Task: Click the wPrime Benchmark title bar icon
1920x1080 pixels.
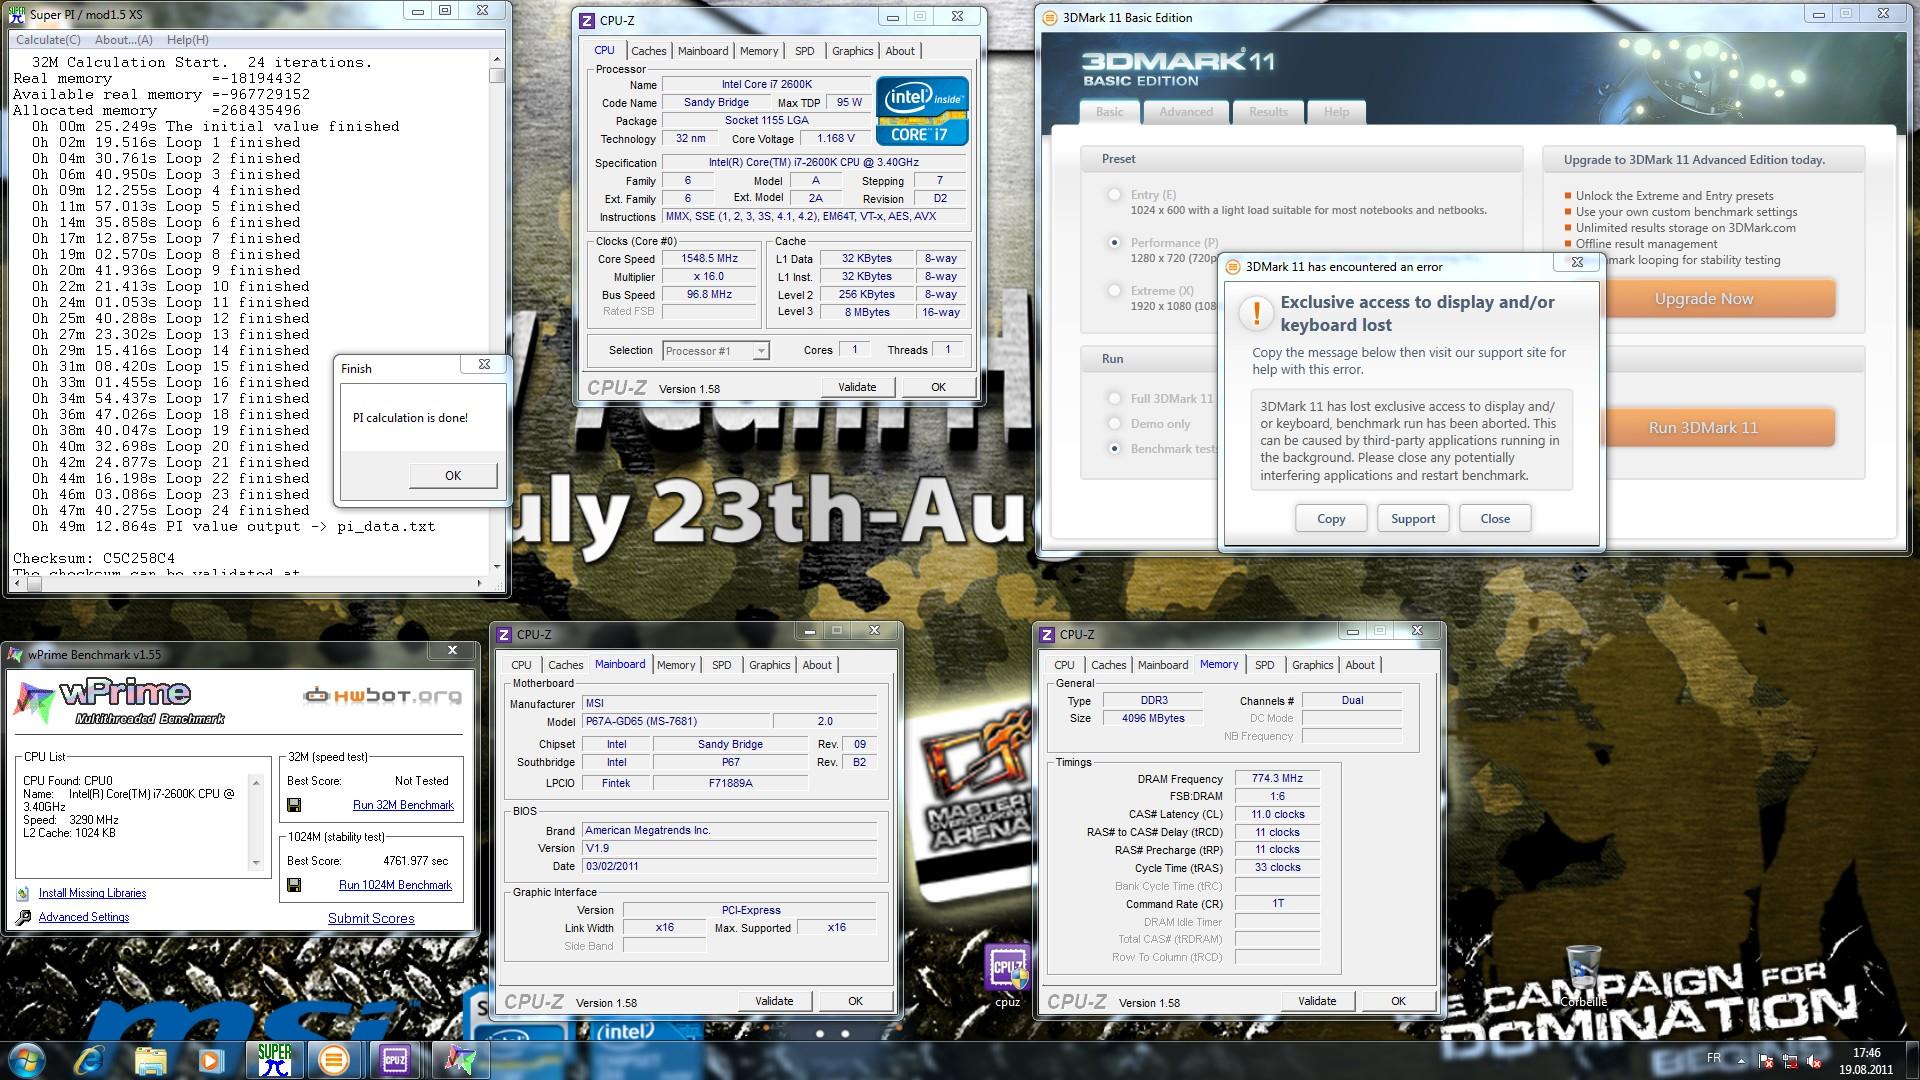Action: click(15, 654)
